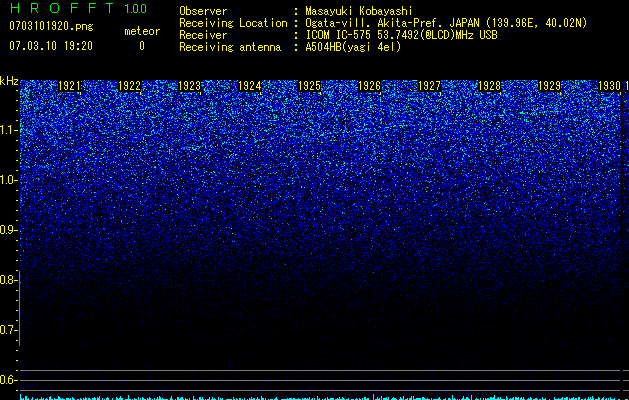Click the 1923 time marker
Image resolution: width=629 pixels, height=400 pixels.
pos(190,86)
